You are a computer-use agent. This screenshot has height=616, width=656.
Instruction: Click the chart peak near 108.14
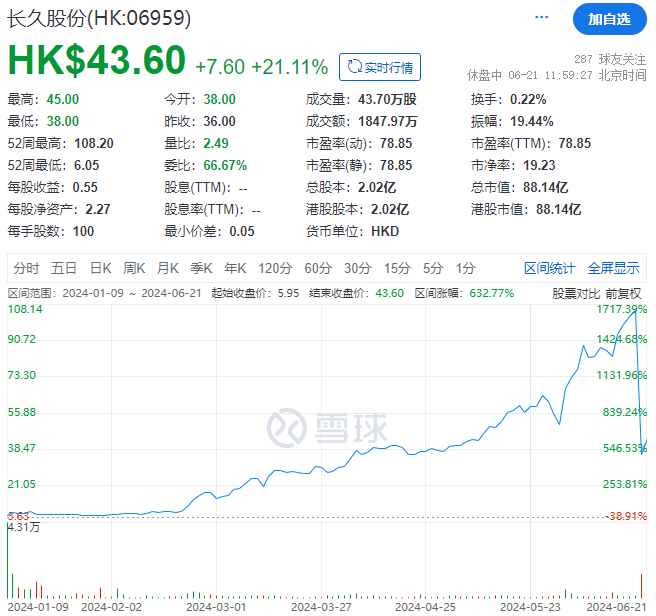[636, 310]
